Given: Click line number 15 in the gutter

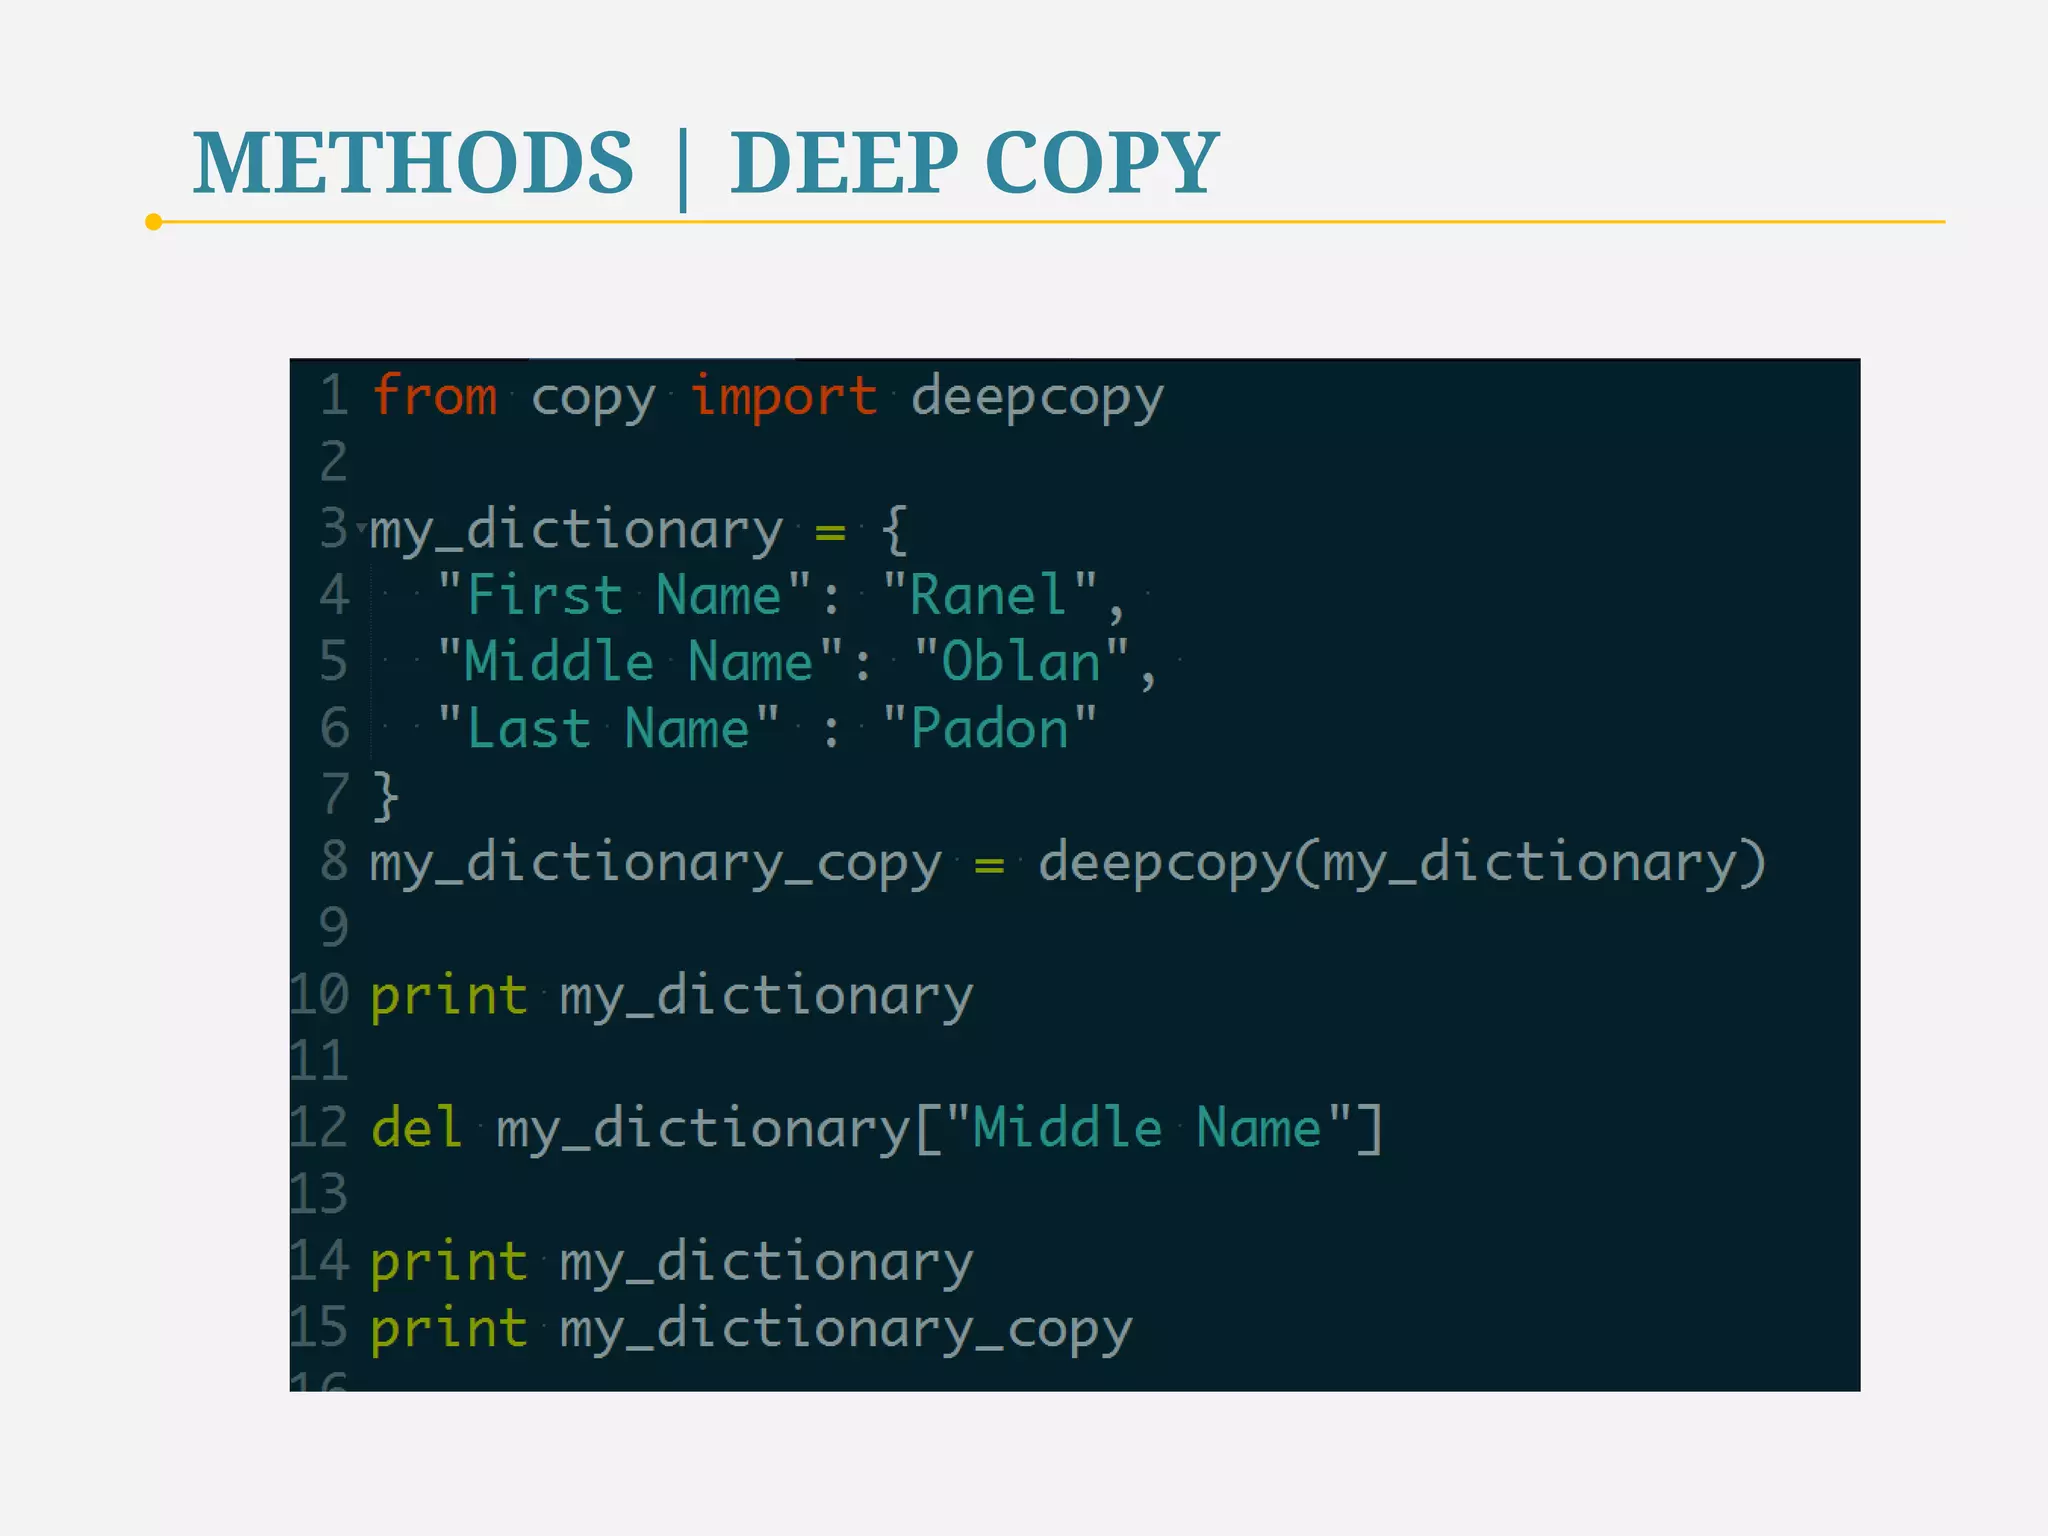Looking at the screenshot, I should 319,1328.
